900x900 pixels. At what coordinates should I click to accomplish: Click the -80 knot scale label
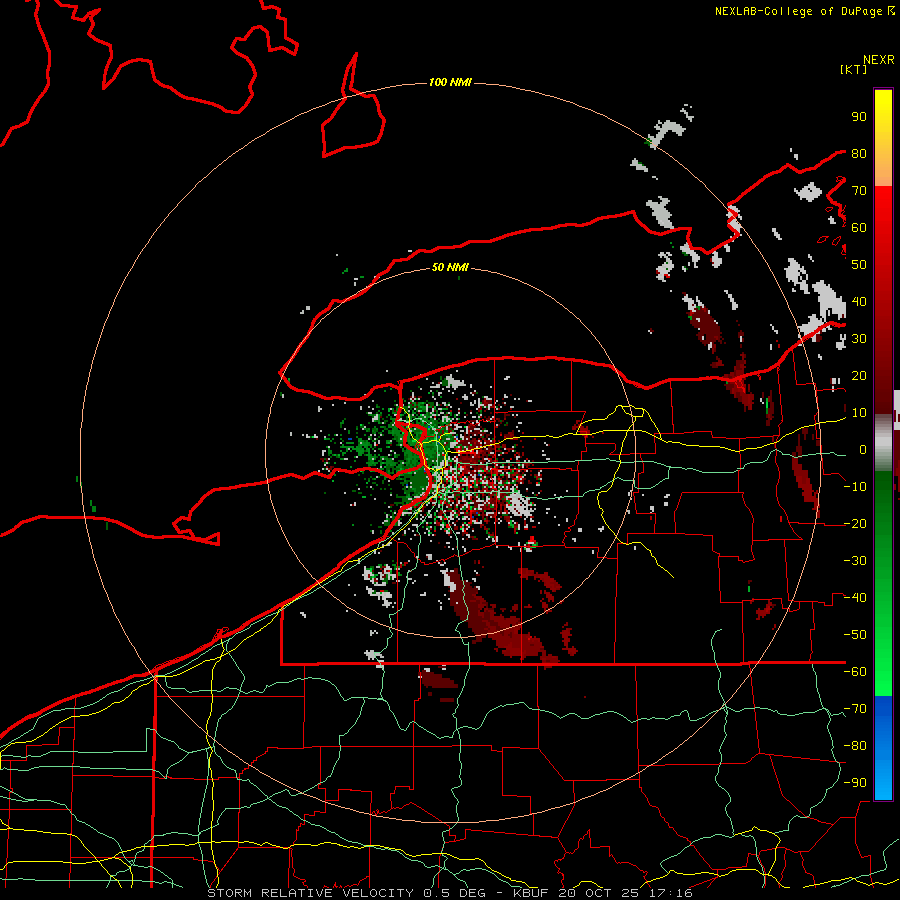click(855, 746)
